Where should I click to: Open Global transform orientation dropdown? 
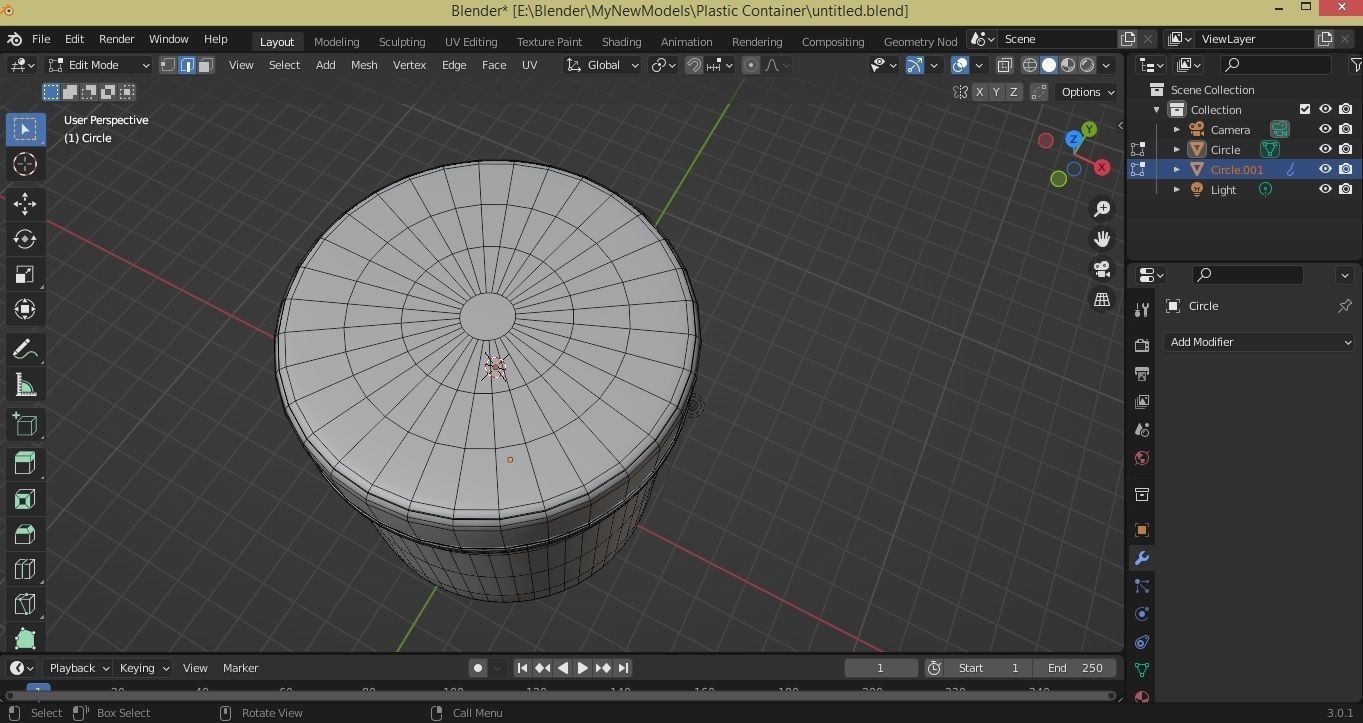click(x=603, y=65)
